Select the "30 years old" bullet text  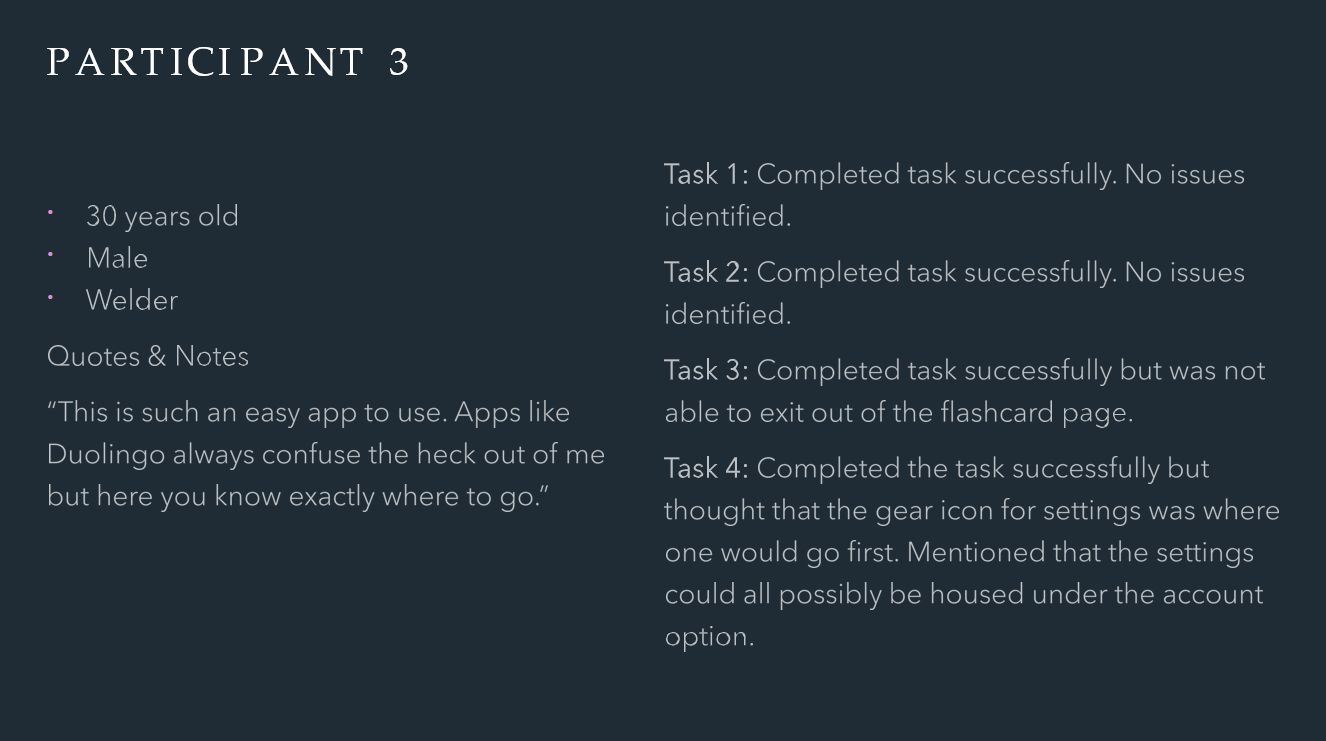click(x=162, y=216)
